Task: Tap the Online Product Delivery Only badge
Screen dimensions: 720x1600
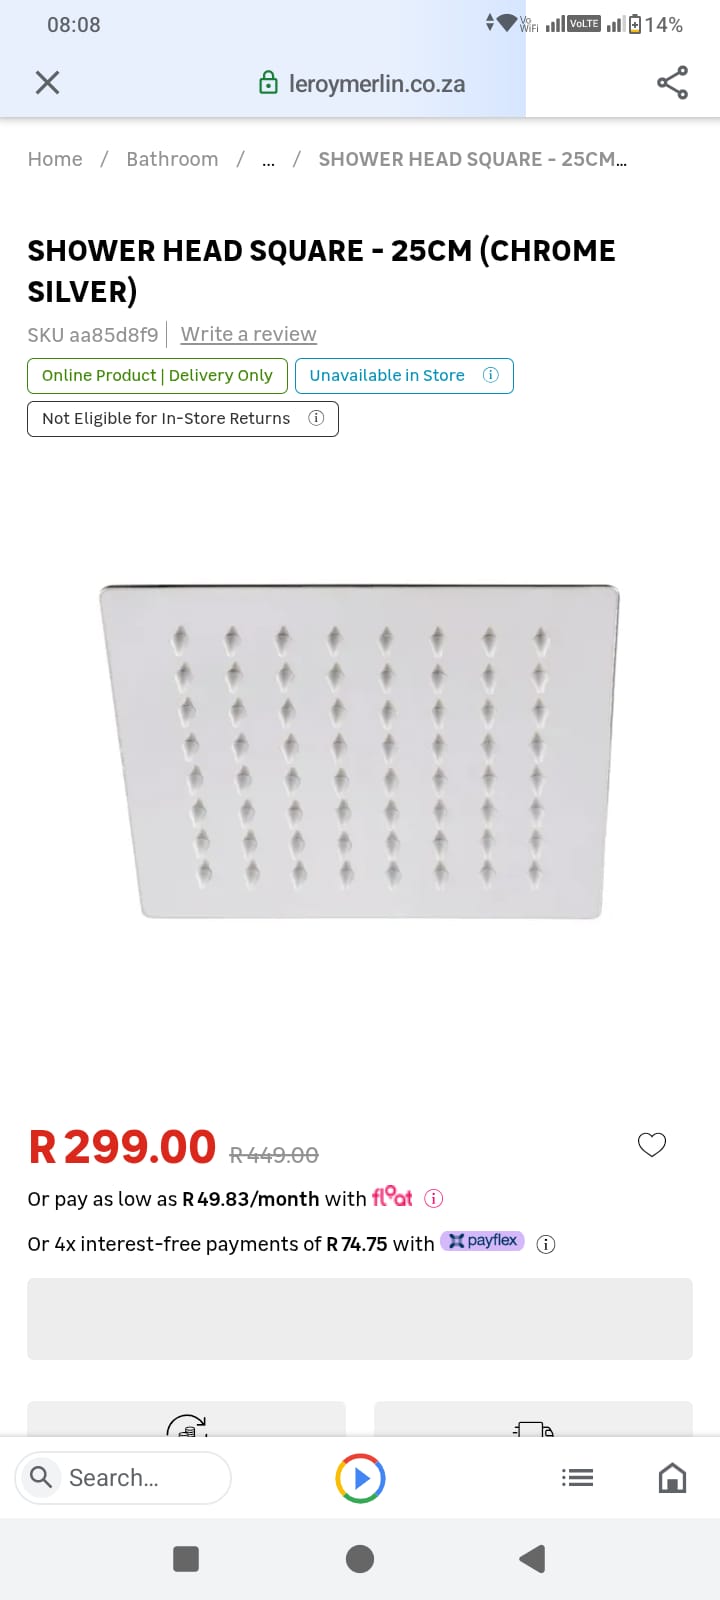Action: (157, 376)
